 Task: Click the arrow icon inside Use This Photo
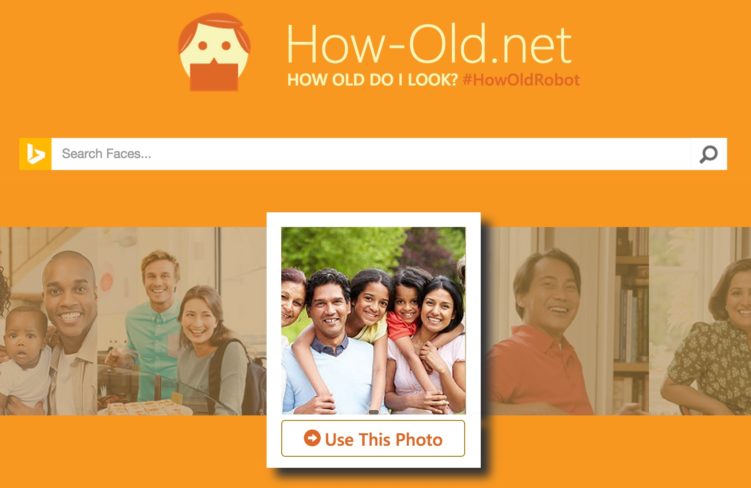coord(312,438)
